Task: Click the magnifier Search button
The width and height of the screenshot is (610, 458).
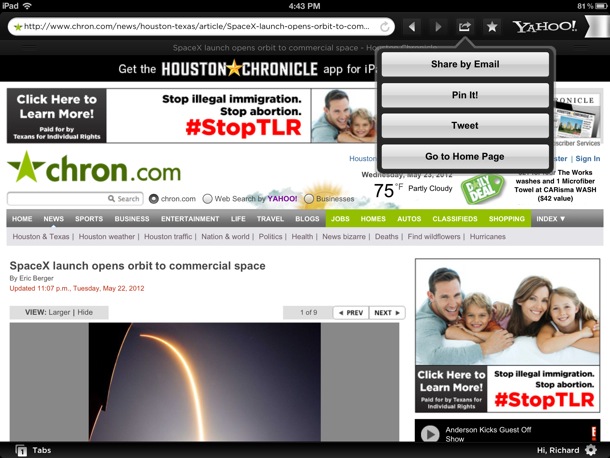Action: (124, 198)
